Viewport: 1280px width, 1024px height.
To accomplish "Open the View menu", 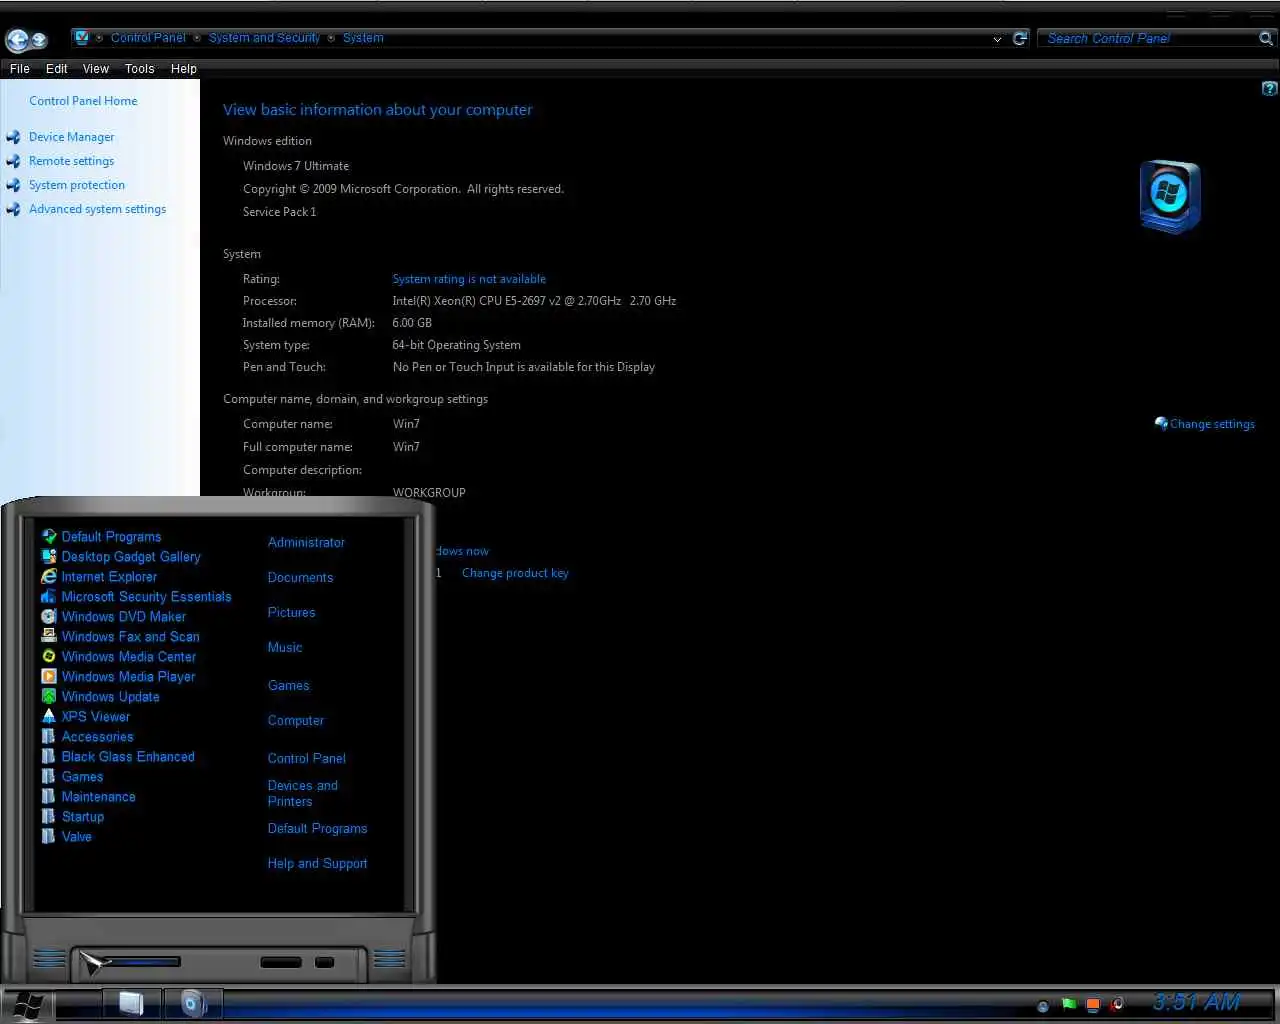I will (96, 69).
